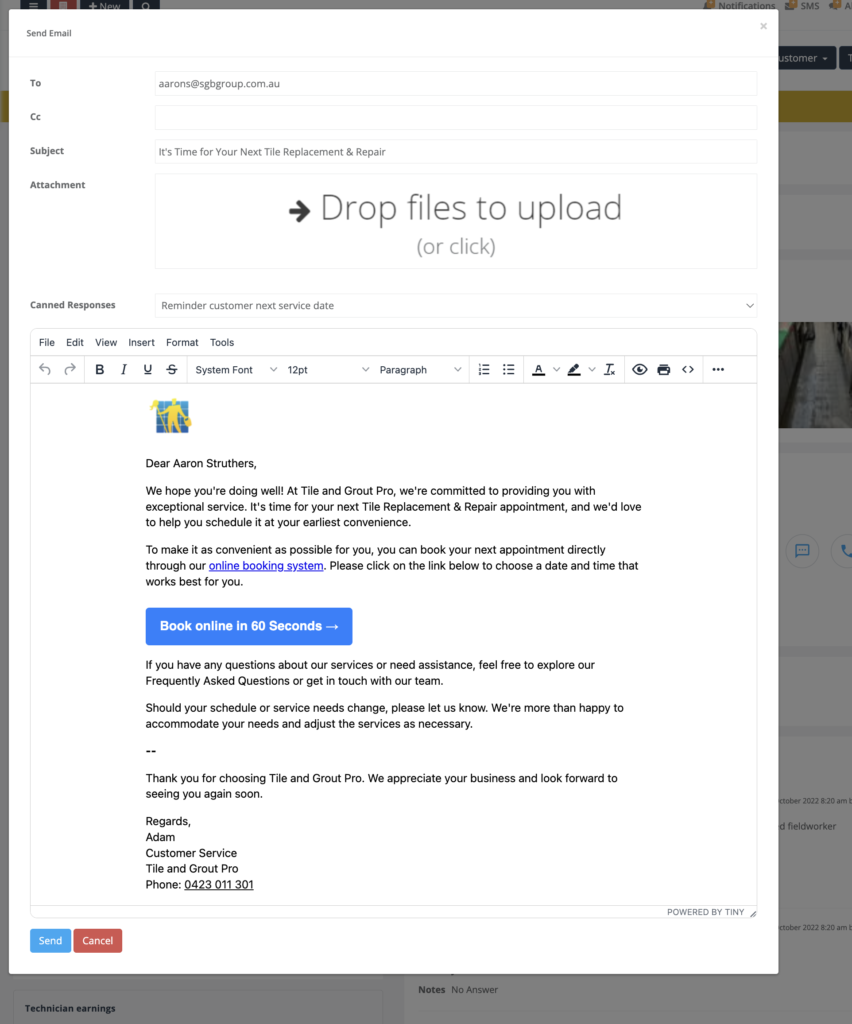
Task: Toggle strikethrough formatting
Action: pyautogui.click(x=172, y=370)
